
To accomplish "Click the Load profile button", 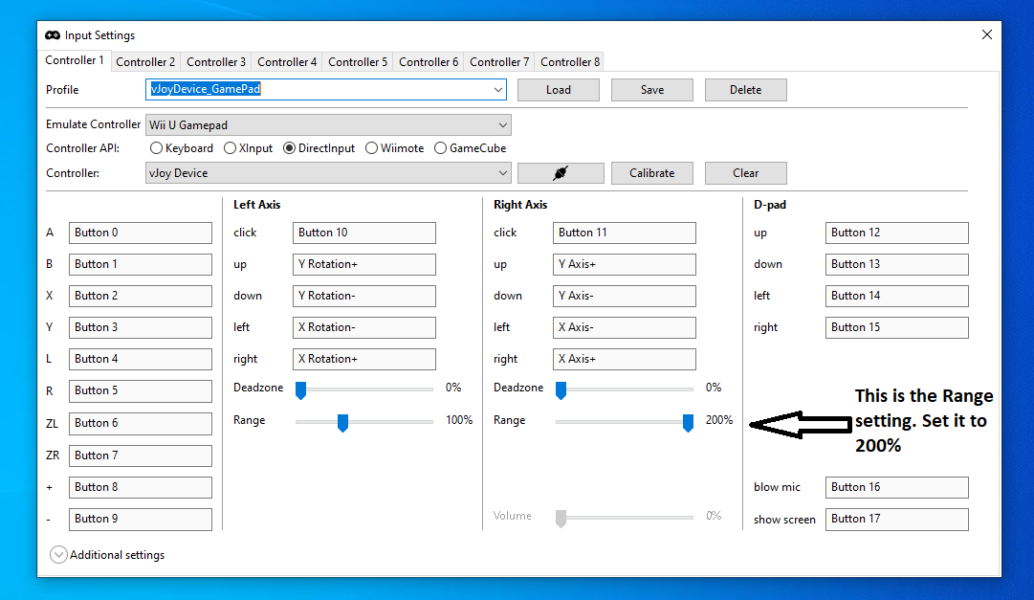I will click(x=559, y=90).
